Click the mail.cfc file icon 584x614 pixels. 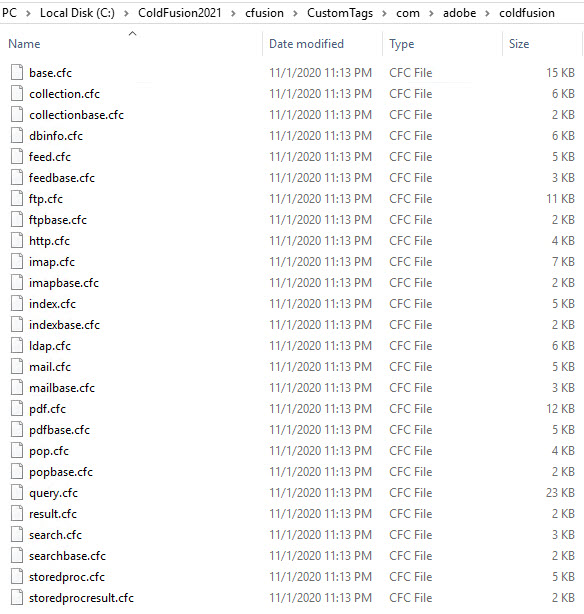pos(17,367)
